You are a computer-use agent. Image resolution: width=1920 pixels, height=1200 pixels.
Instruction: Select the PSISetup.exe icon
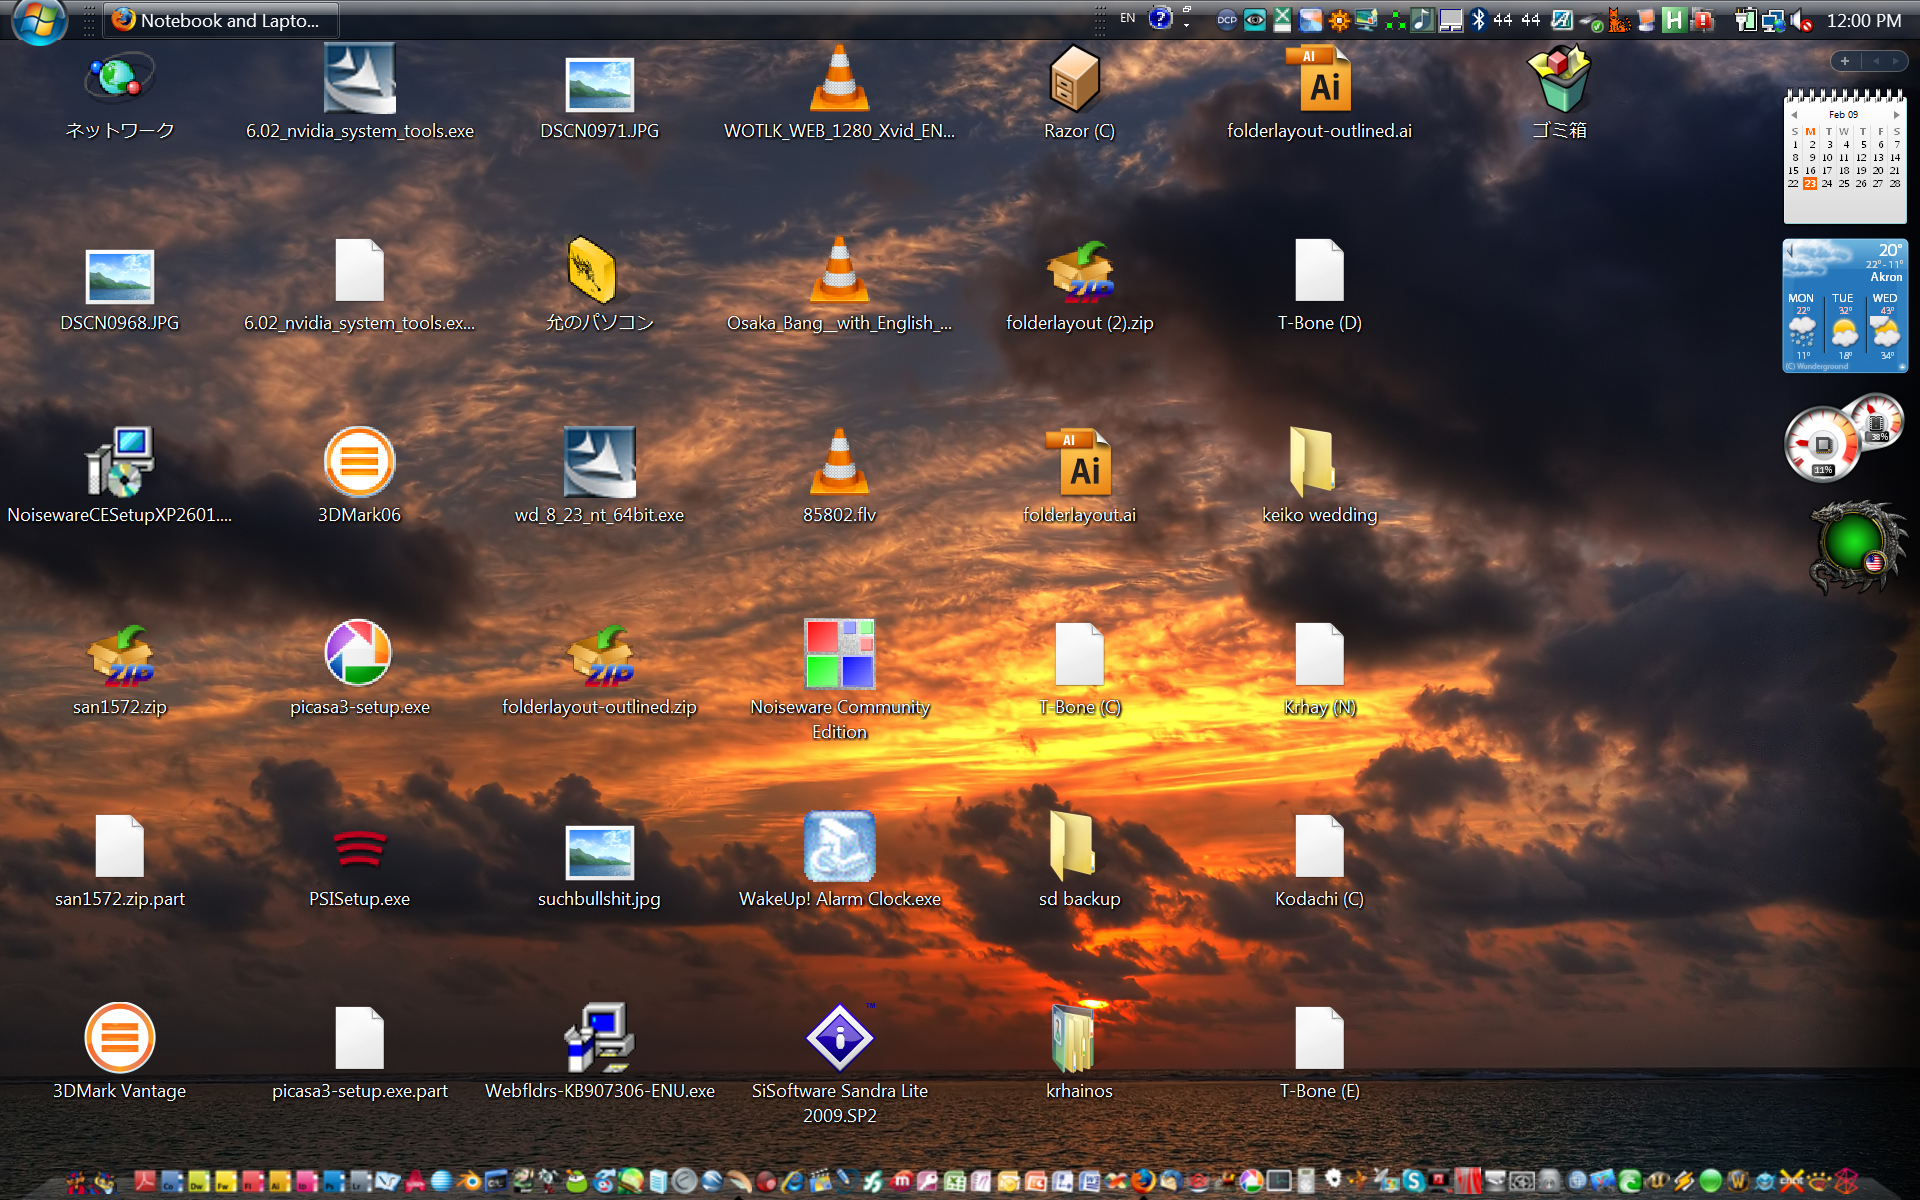[x=359, y=848]
